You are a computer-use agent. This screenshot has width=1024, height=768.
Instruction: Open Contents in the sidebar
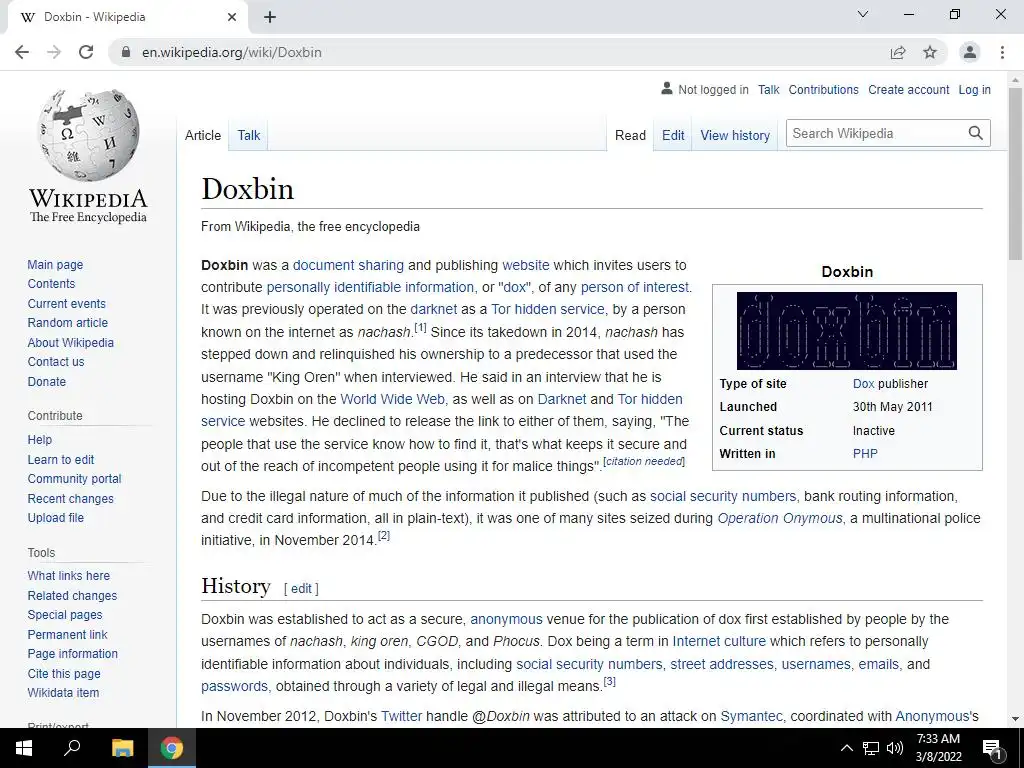(51, 283)
